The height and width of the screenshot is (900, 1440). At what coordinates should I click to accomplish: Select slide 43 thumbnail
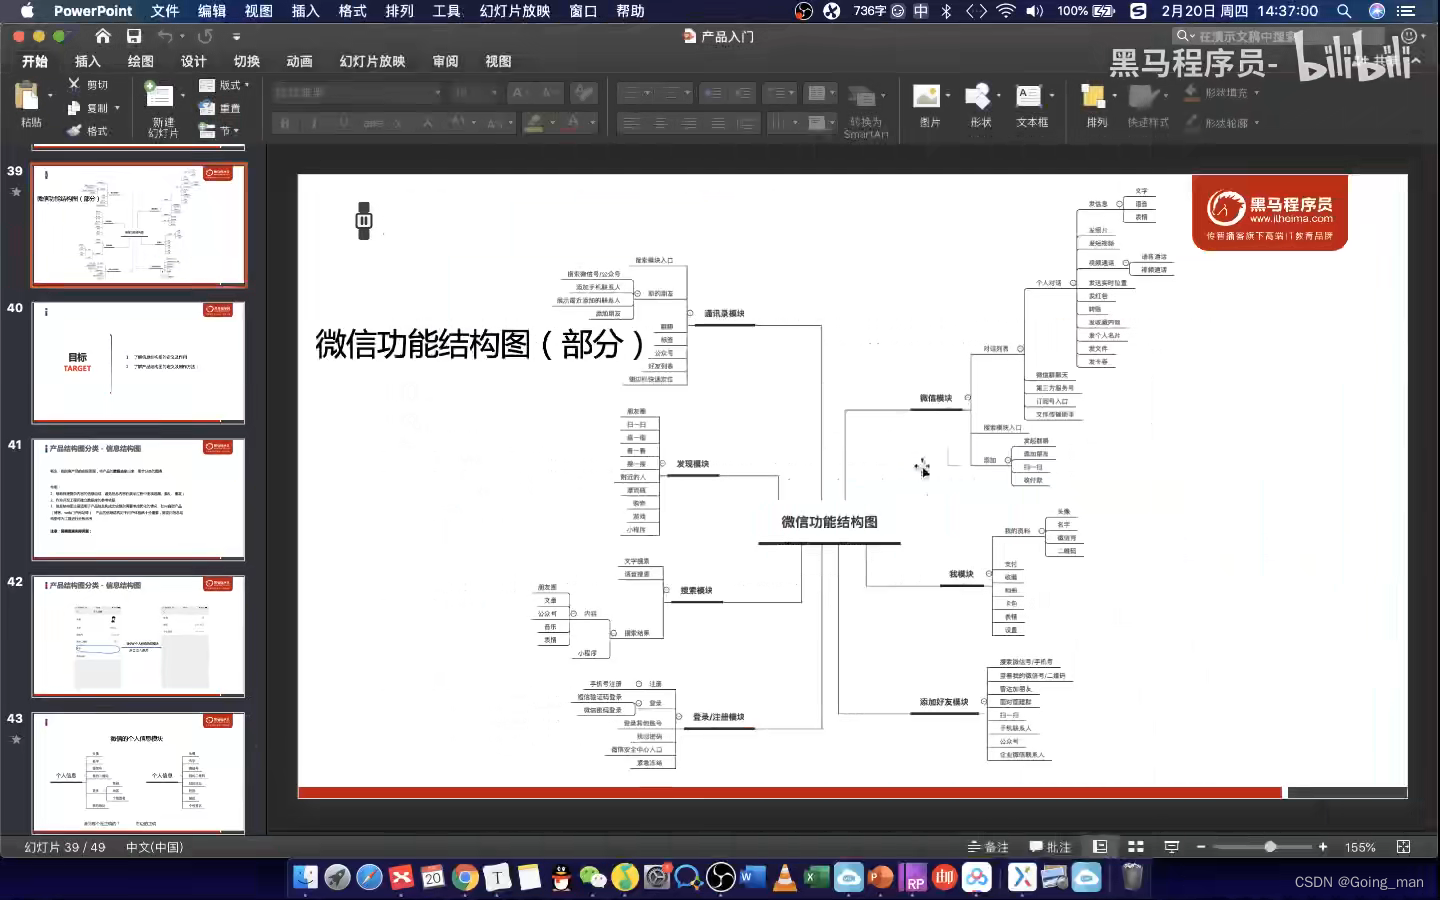click(x=138, y=772)
